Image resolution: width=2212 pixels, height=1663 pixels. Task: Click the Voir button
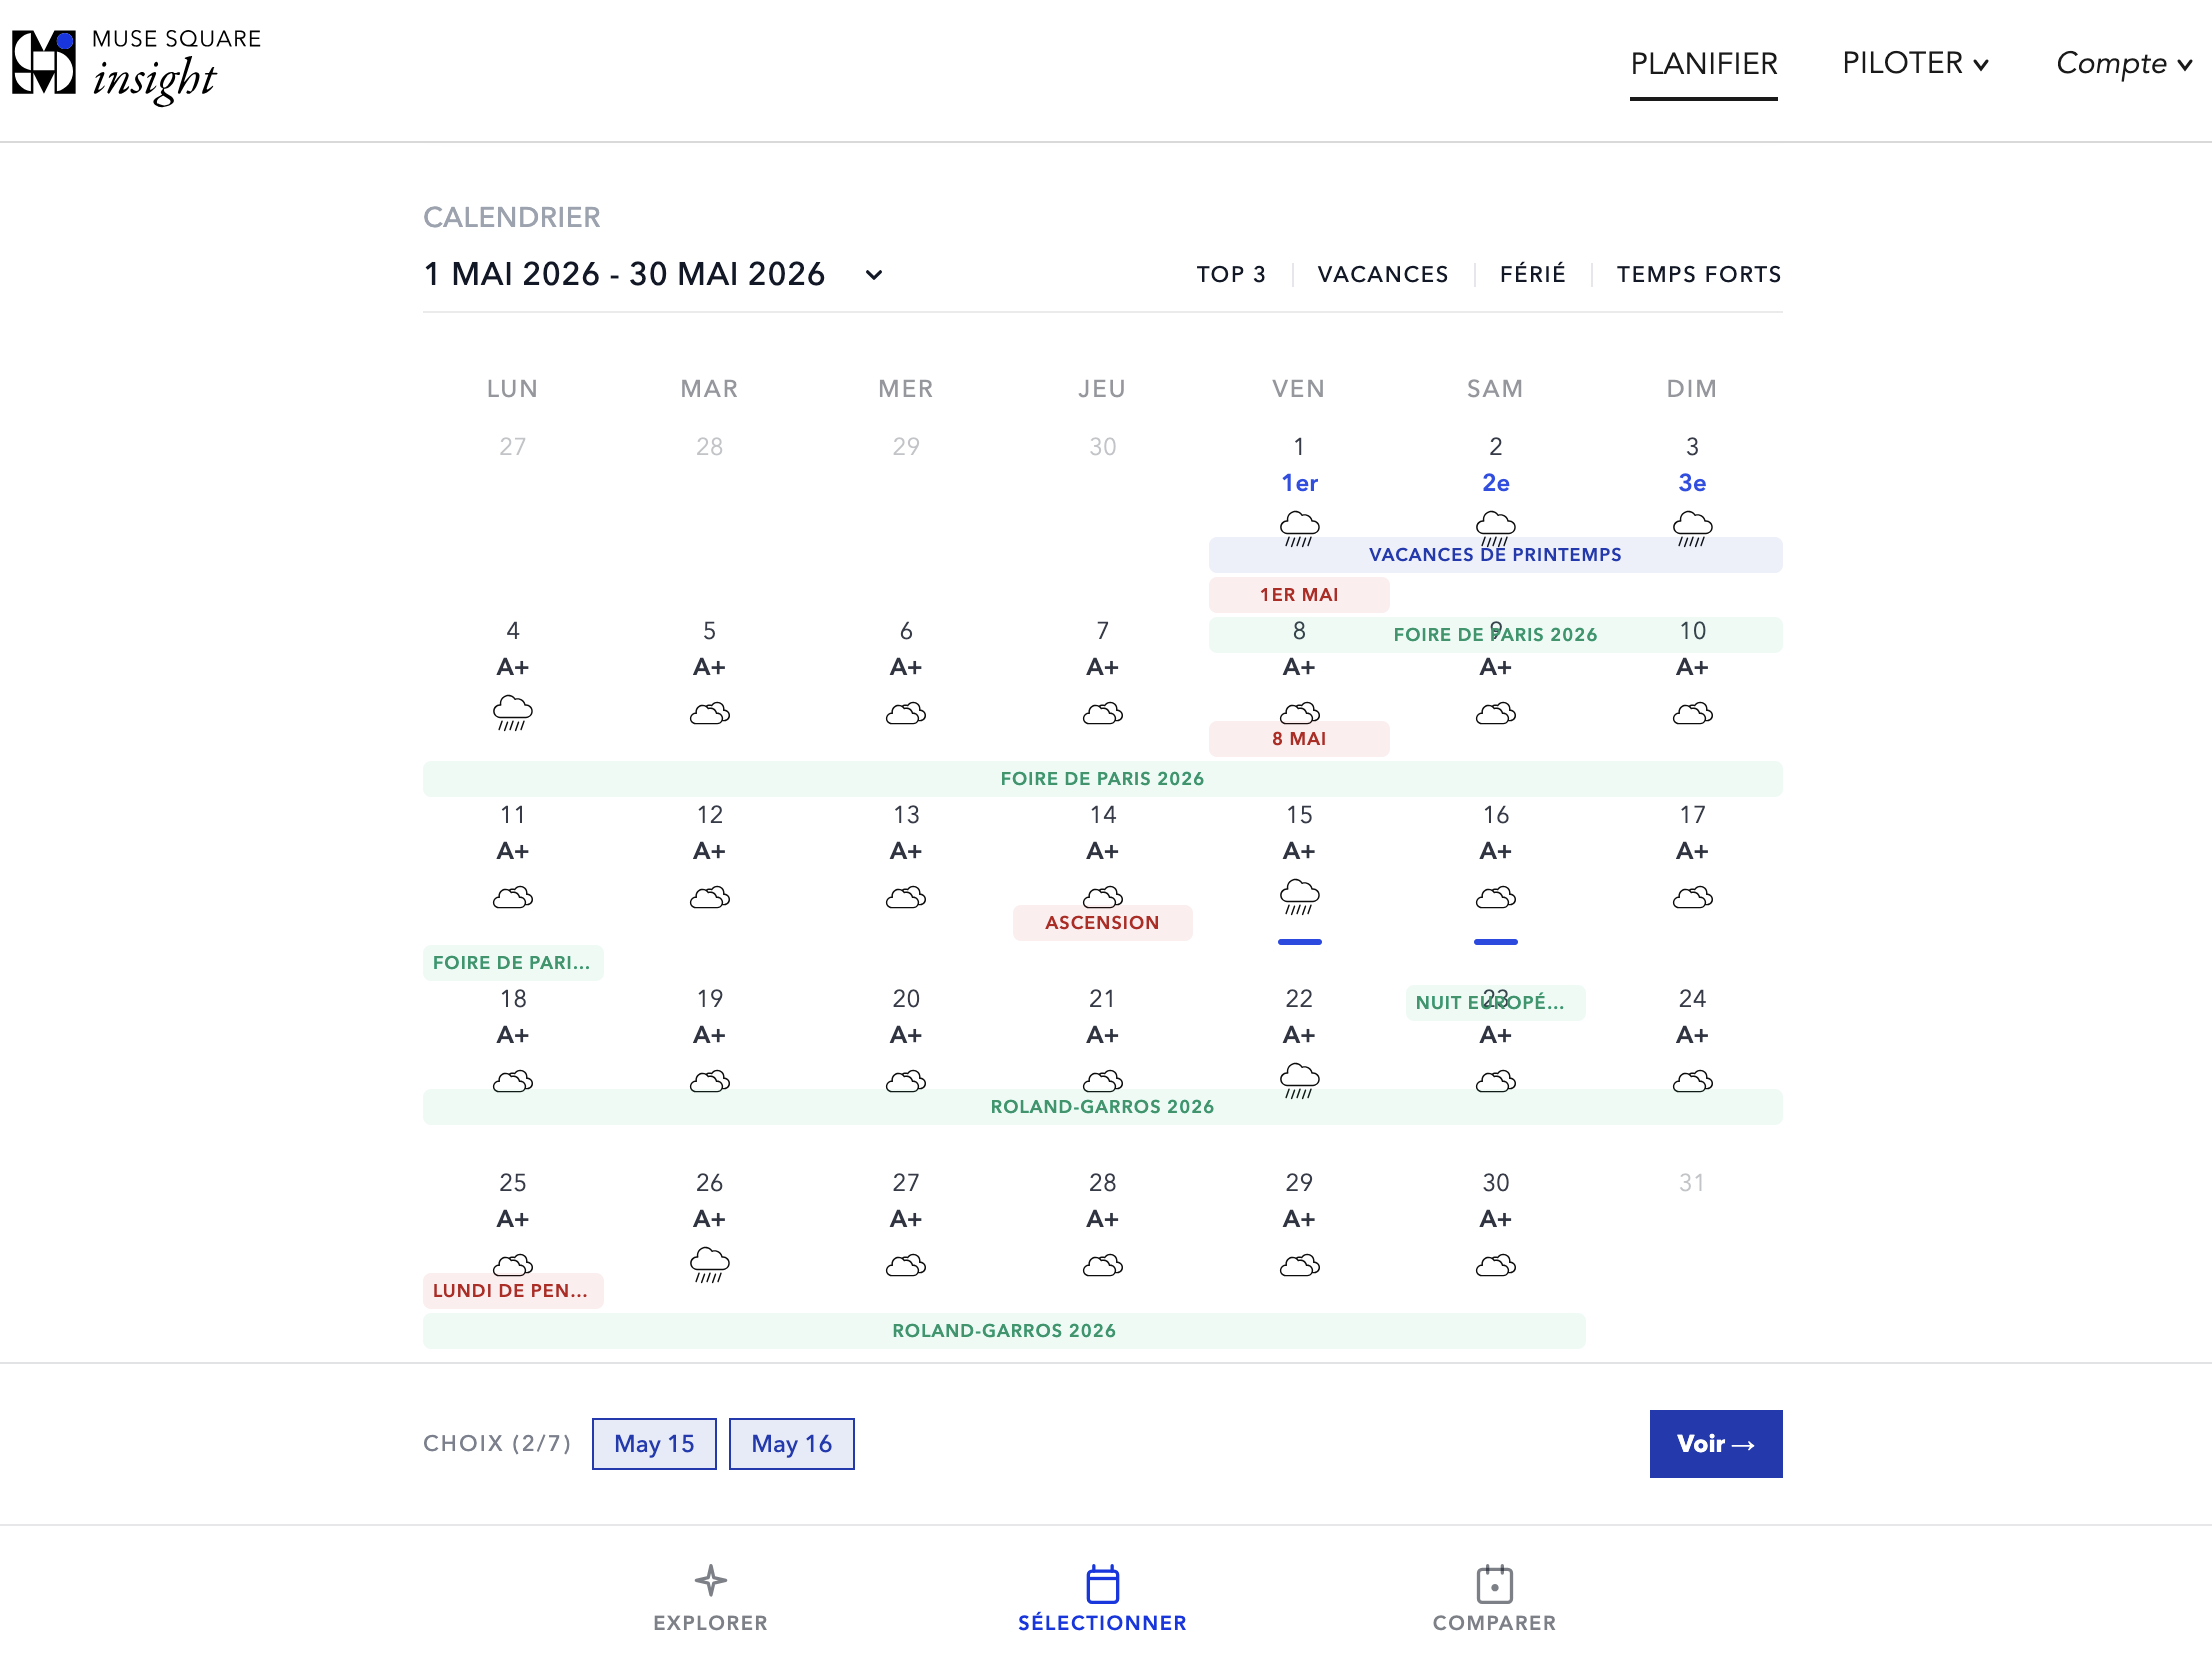point(1715,1443)
